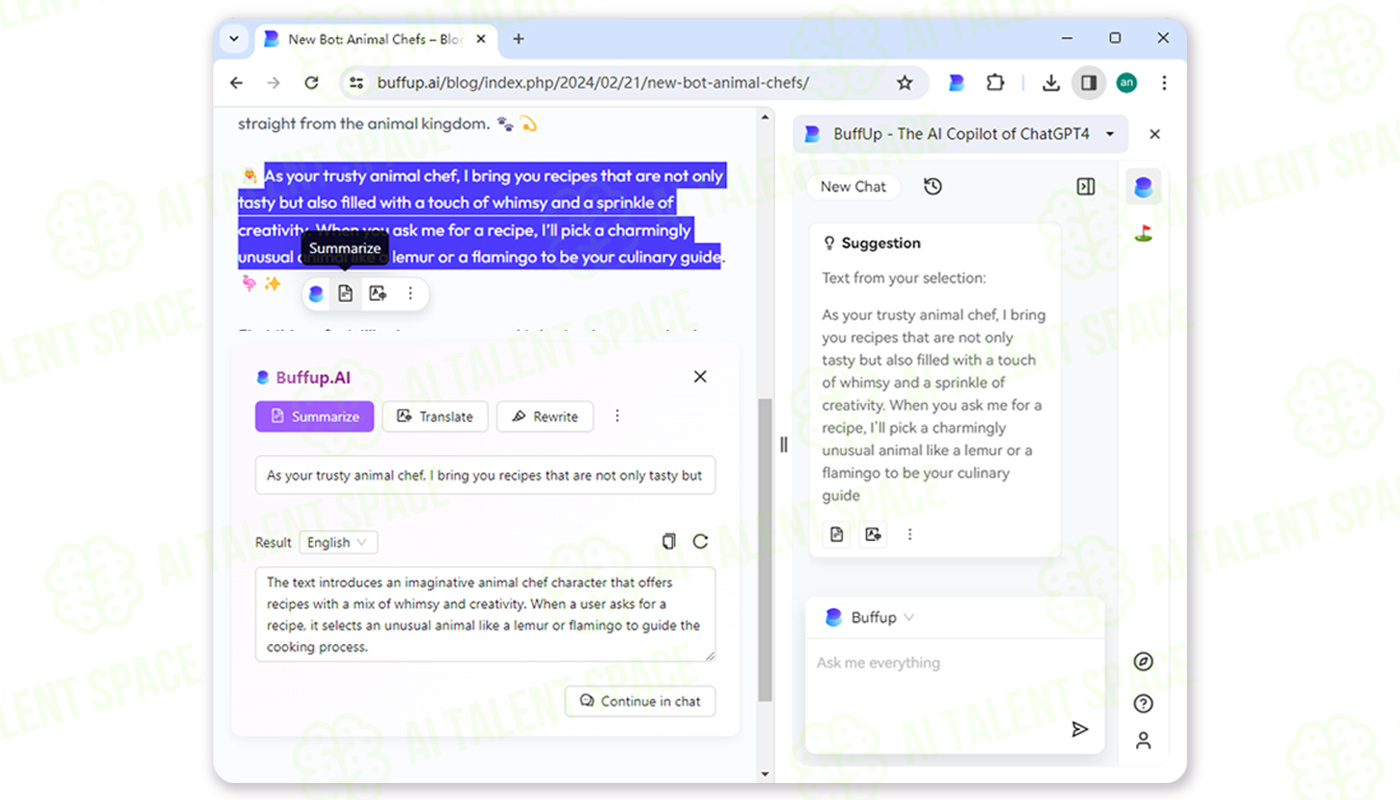
Task: Open more actions beside Rewrite
Action: (x=617, y=417)
